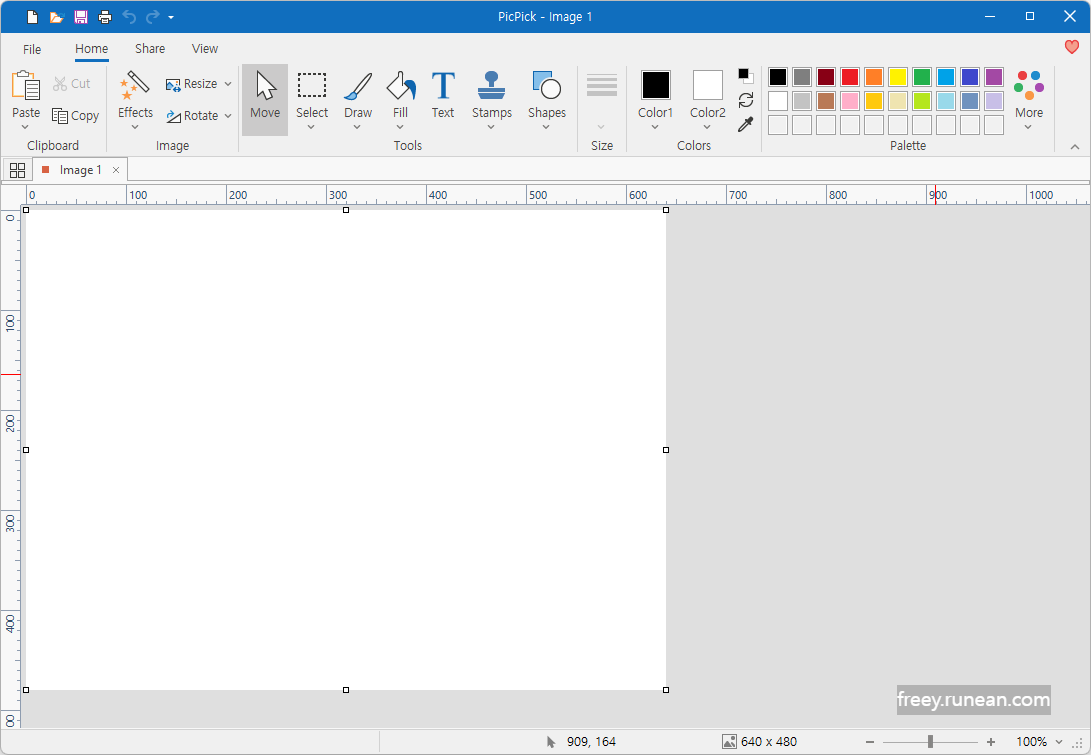This screenshot has height=755, width=1091.
Task: Choose the purple palette swatch
Action: tap(994, 77)
